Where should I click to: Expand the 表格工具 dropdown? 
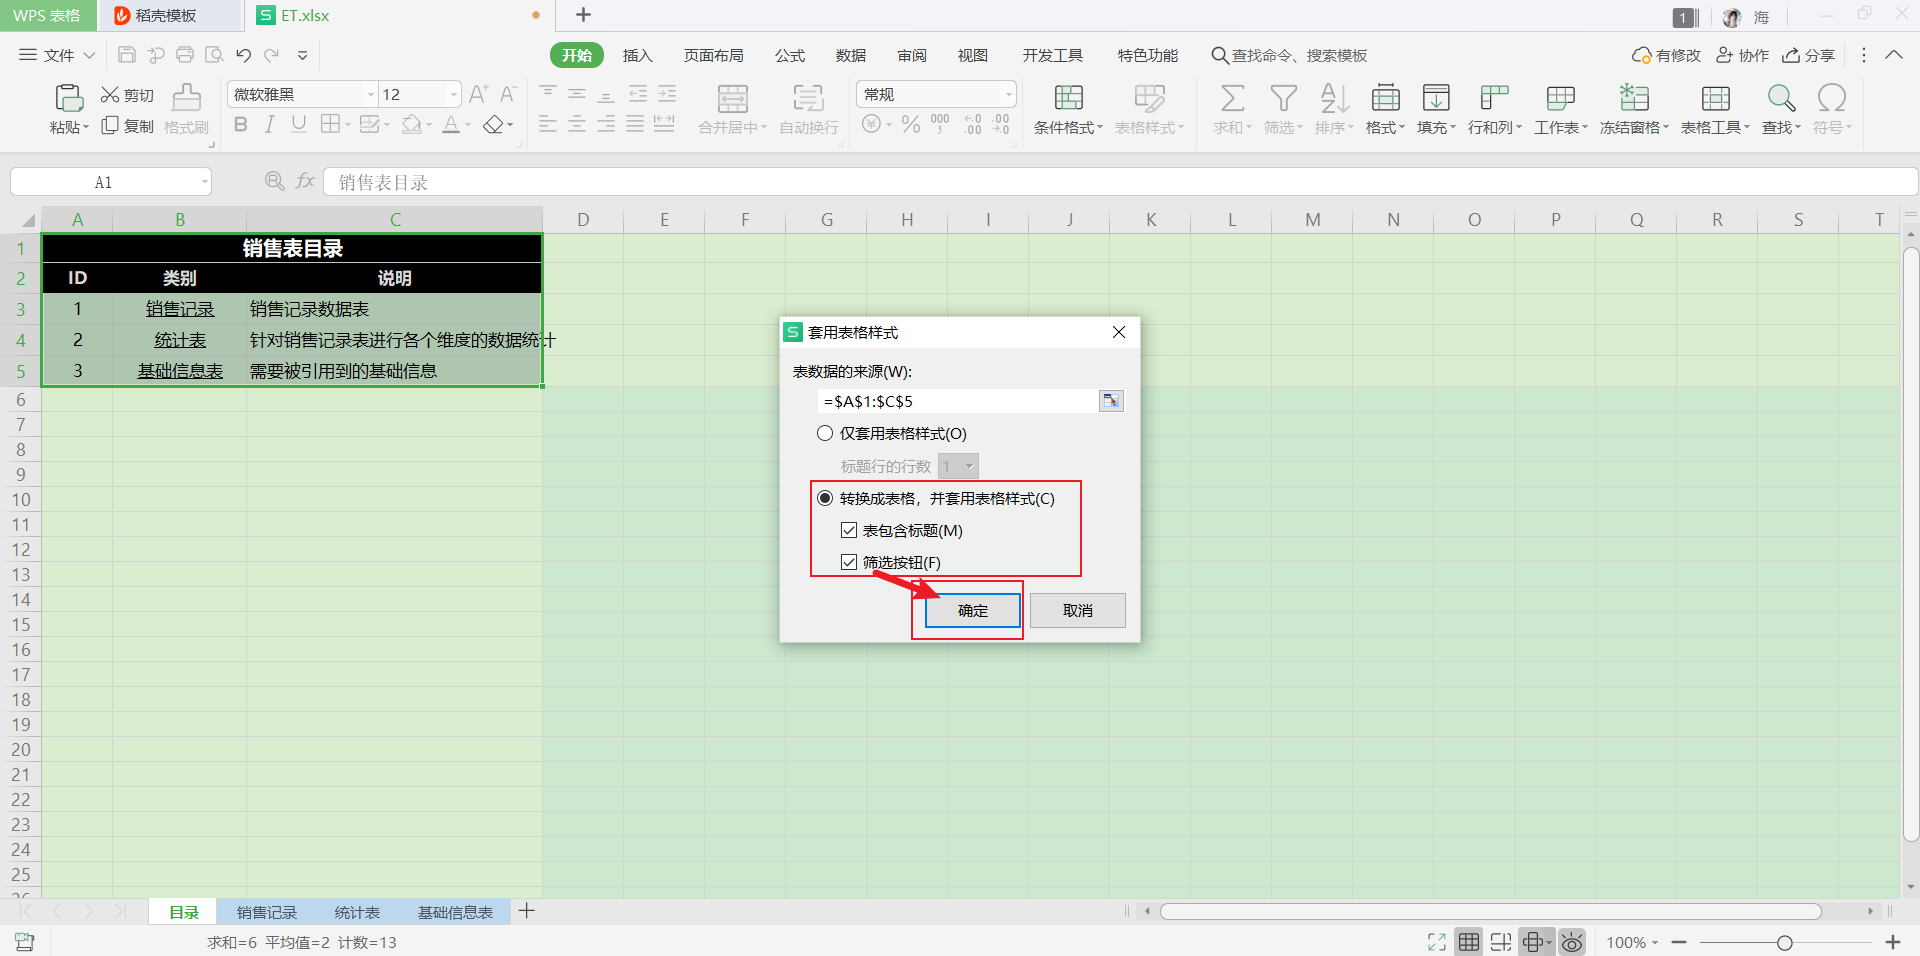[x=1715, y=127]
